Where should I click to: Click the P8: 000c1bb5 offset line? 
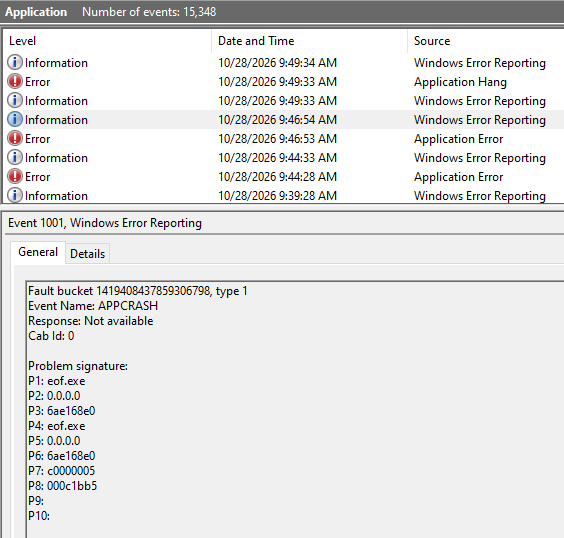pos(63,486)
